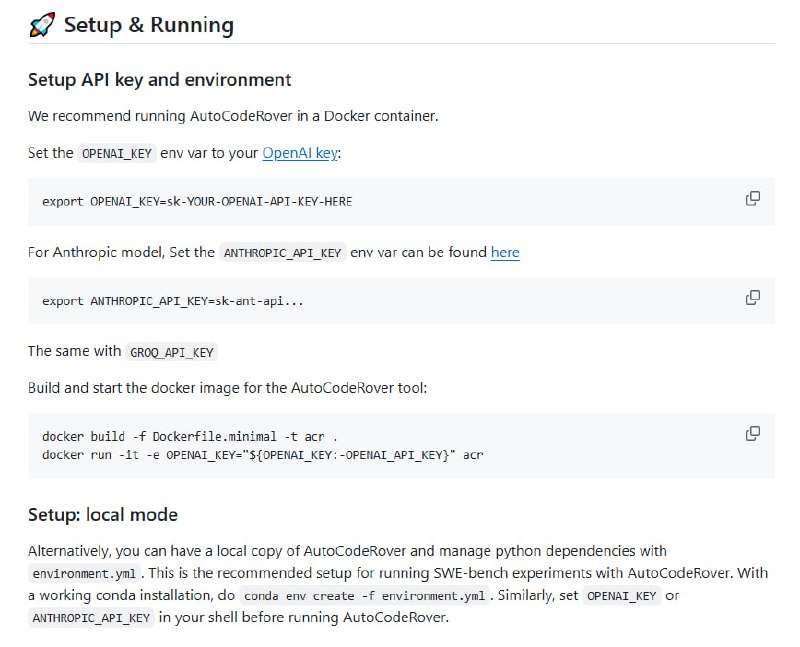This screenshot has width=800, height=647.
Task: Follow the 'here' link for Anthropic key
Action: 505,253
